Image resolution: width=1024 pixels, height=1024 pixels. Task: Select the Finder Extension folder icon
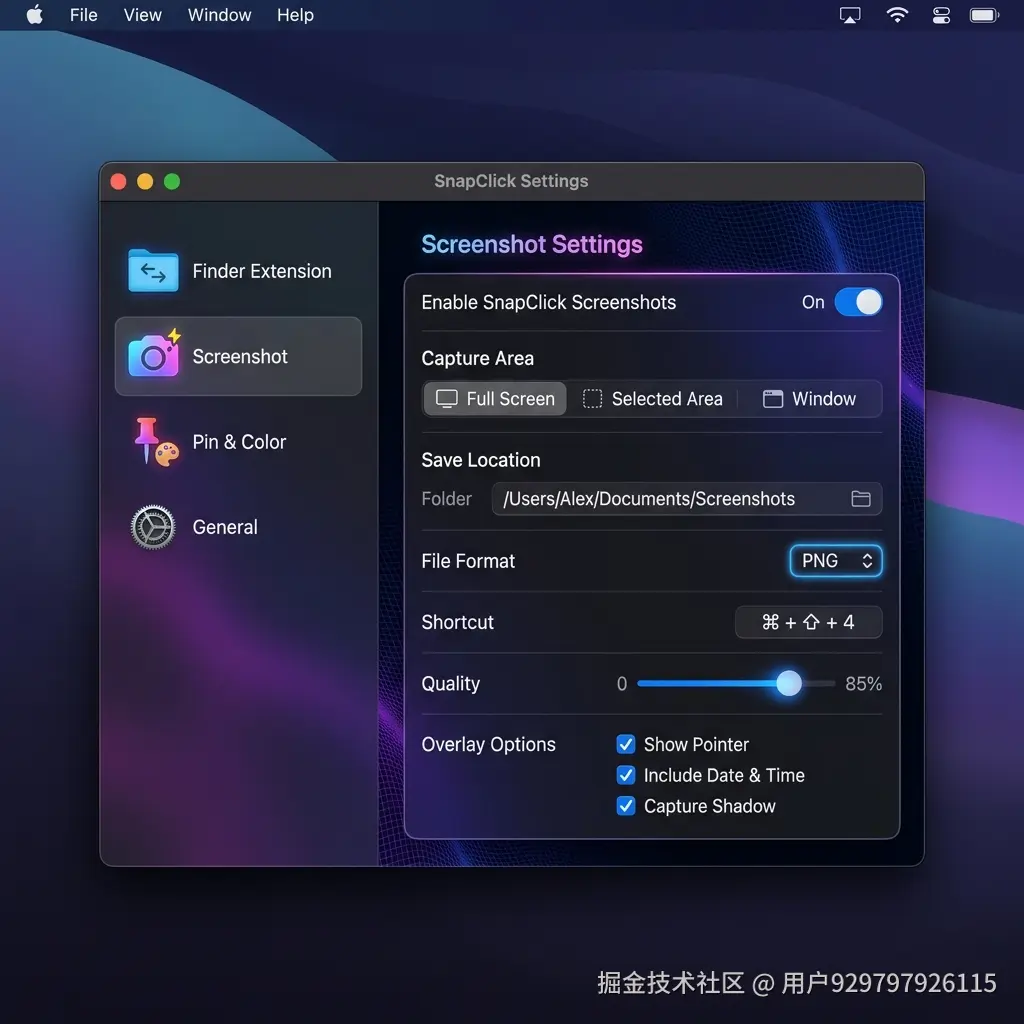(x=153, y=270)
